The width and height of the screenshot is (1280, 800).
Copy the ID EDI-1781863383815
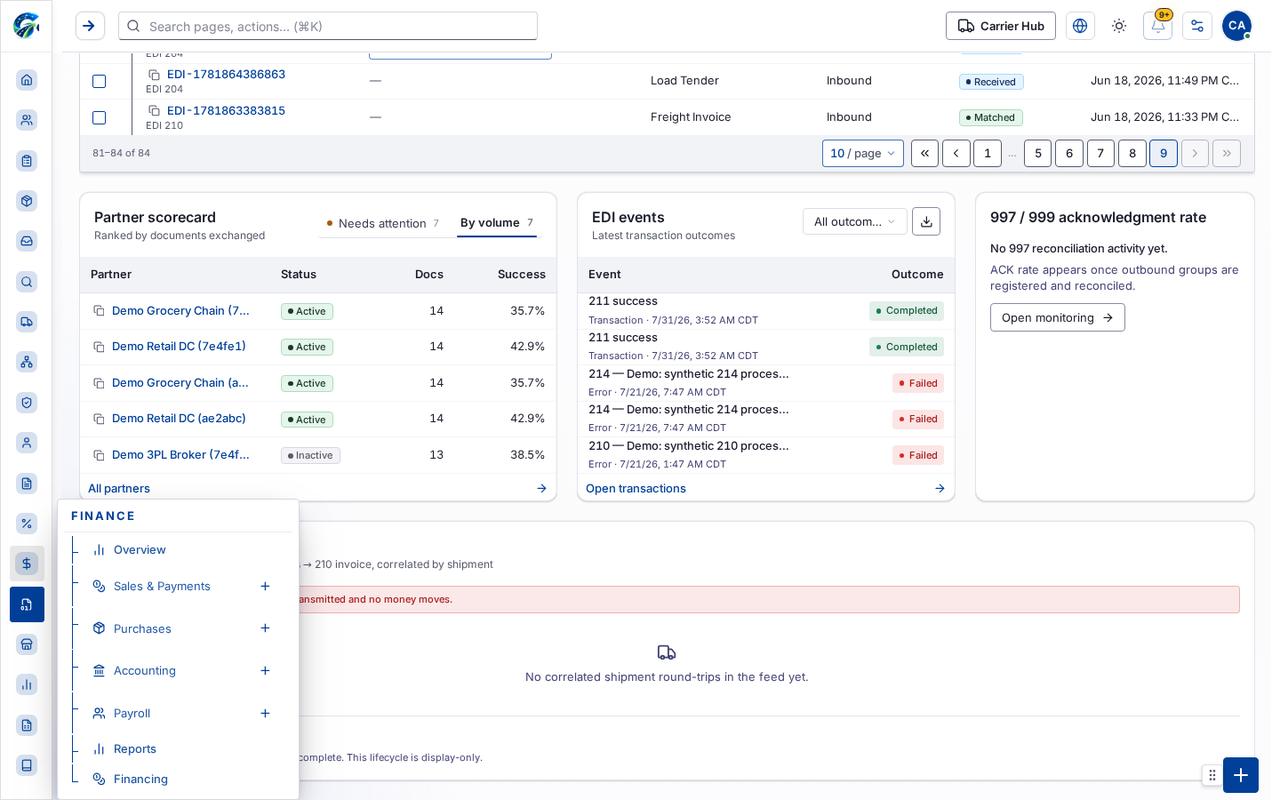tap(154, 111)
